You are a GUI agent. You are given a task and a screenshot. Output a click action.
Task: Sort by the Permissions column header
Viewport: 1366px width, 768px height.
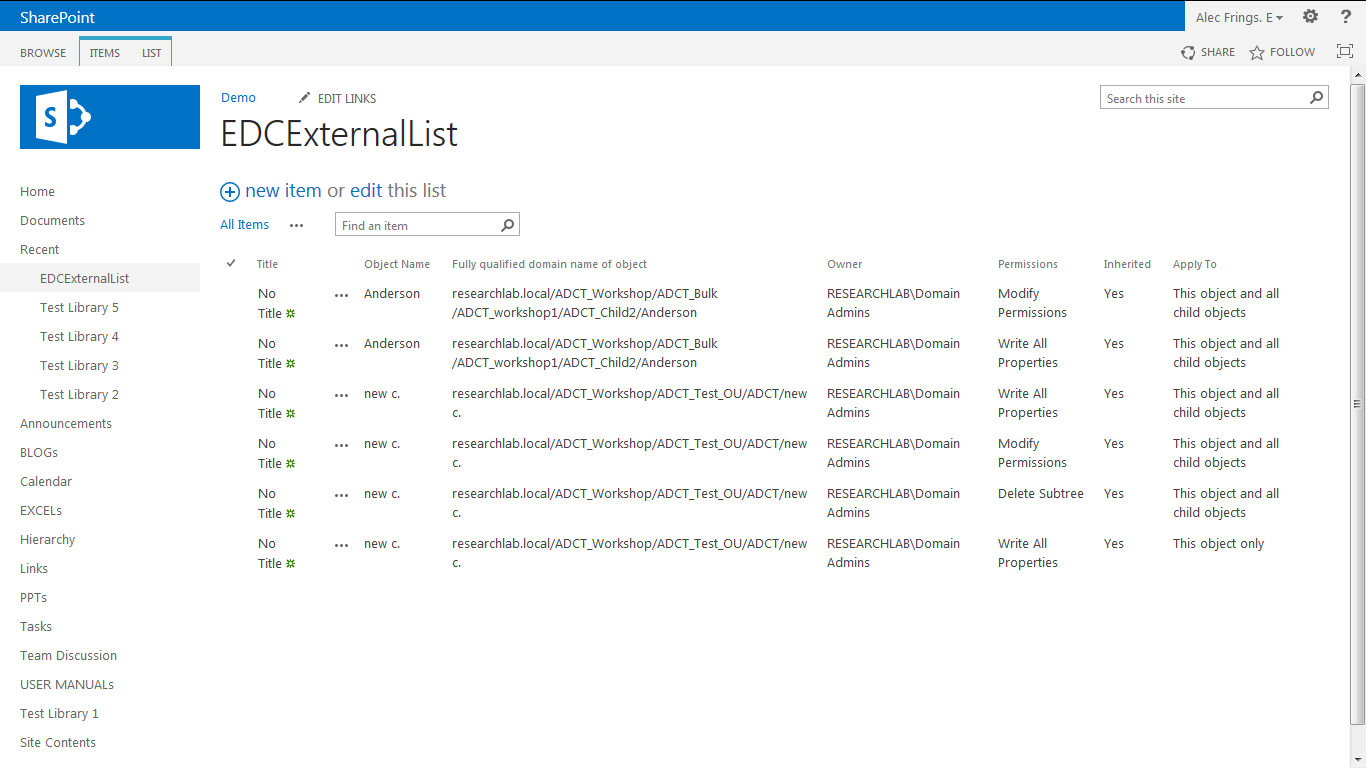(x=1028, y=264)
